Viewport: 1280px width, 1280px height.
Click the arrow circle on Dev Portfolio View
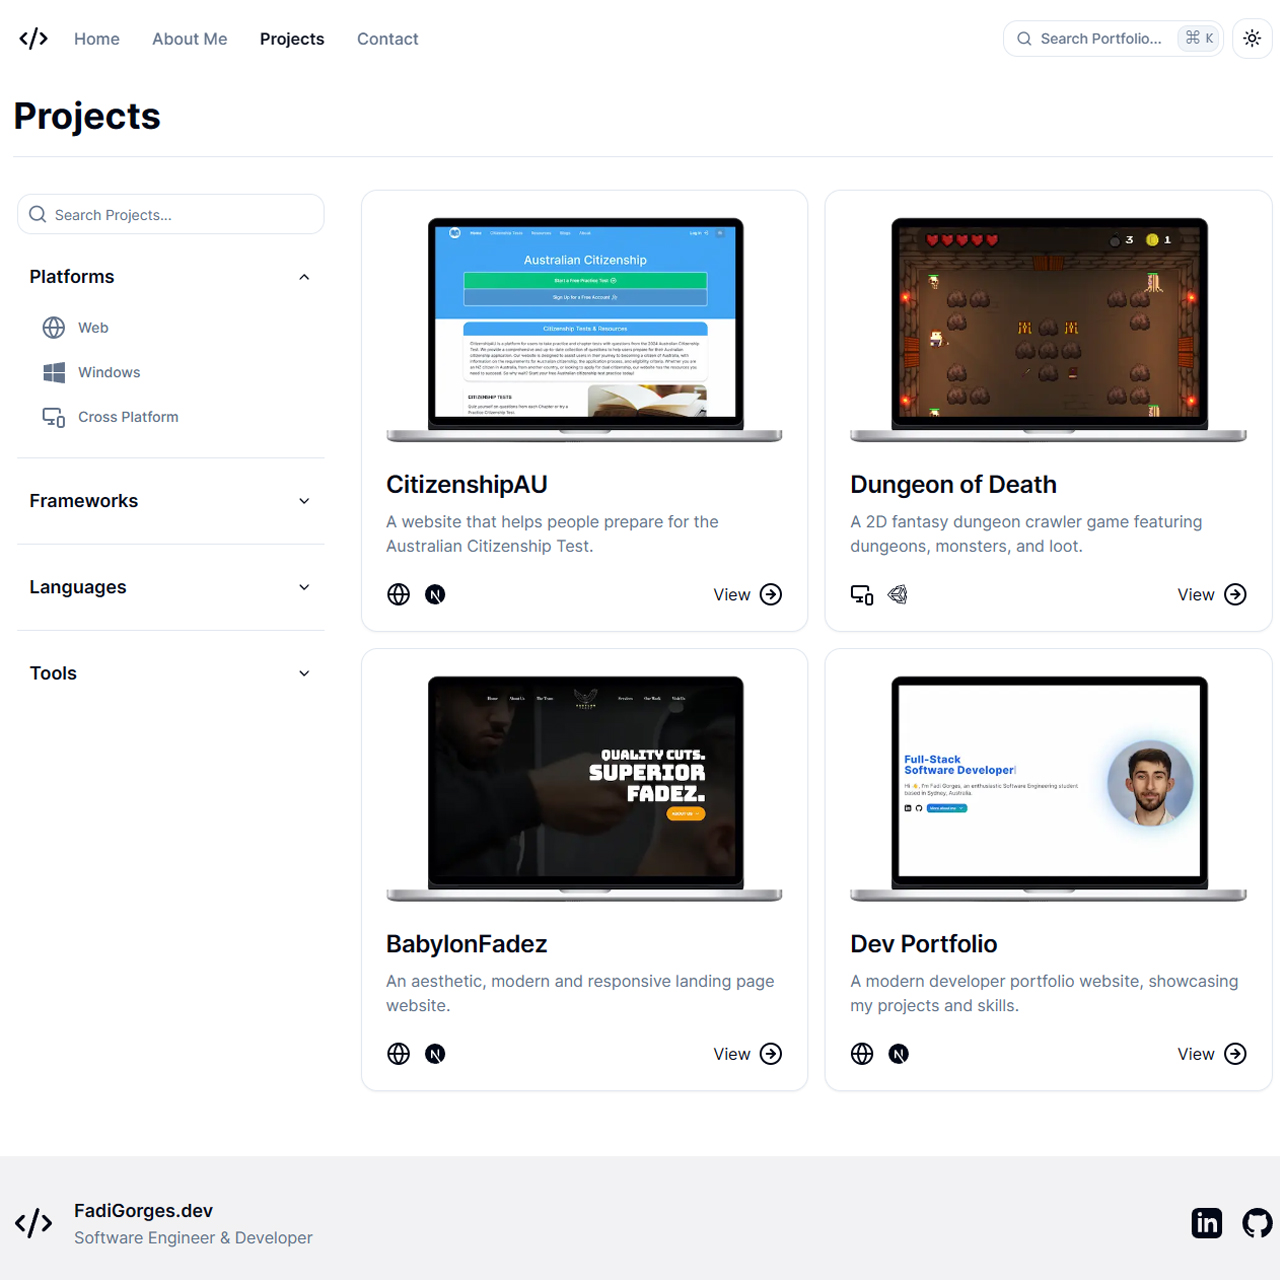click(1235, 1053)
